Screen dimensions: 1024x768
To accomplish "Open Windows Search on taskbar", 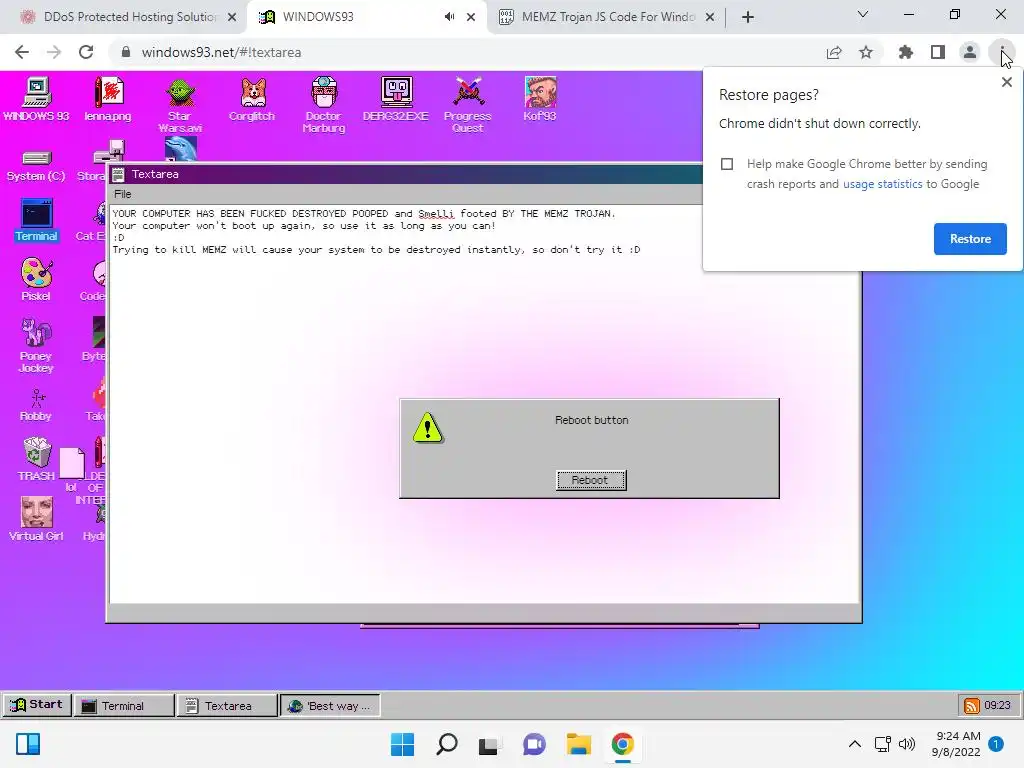I will click(x=447, y=744).
